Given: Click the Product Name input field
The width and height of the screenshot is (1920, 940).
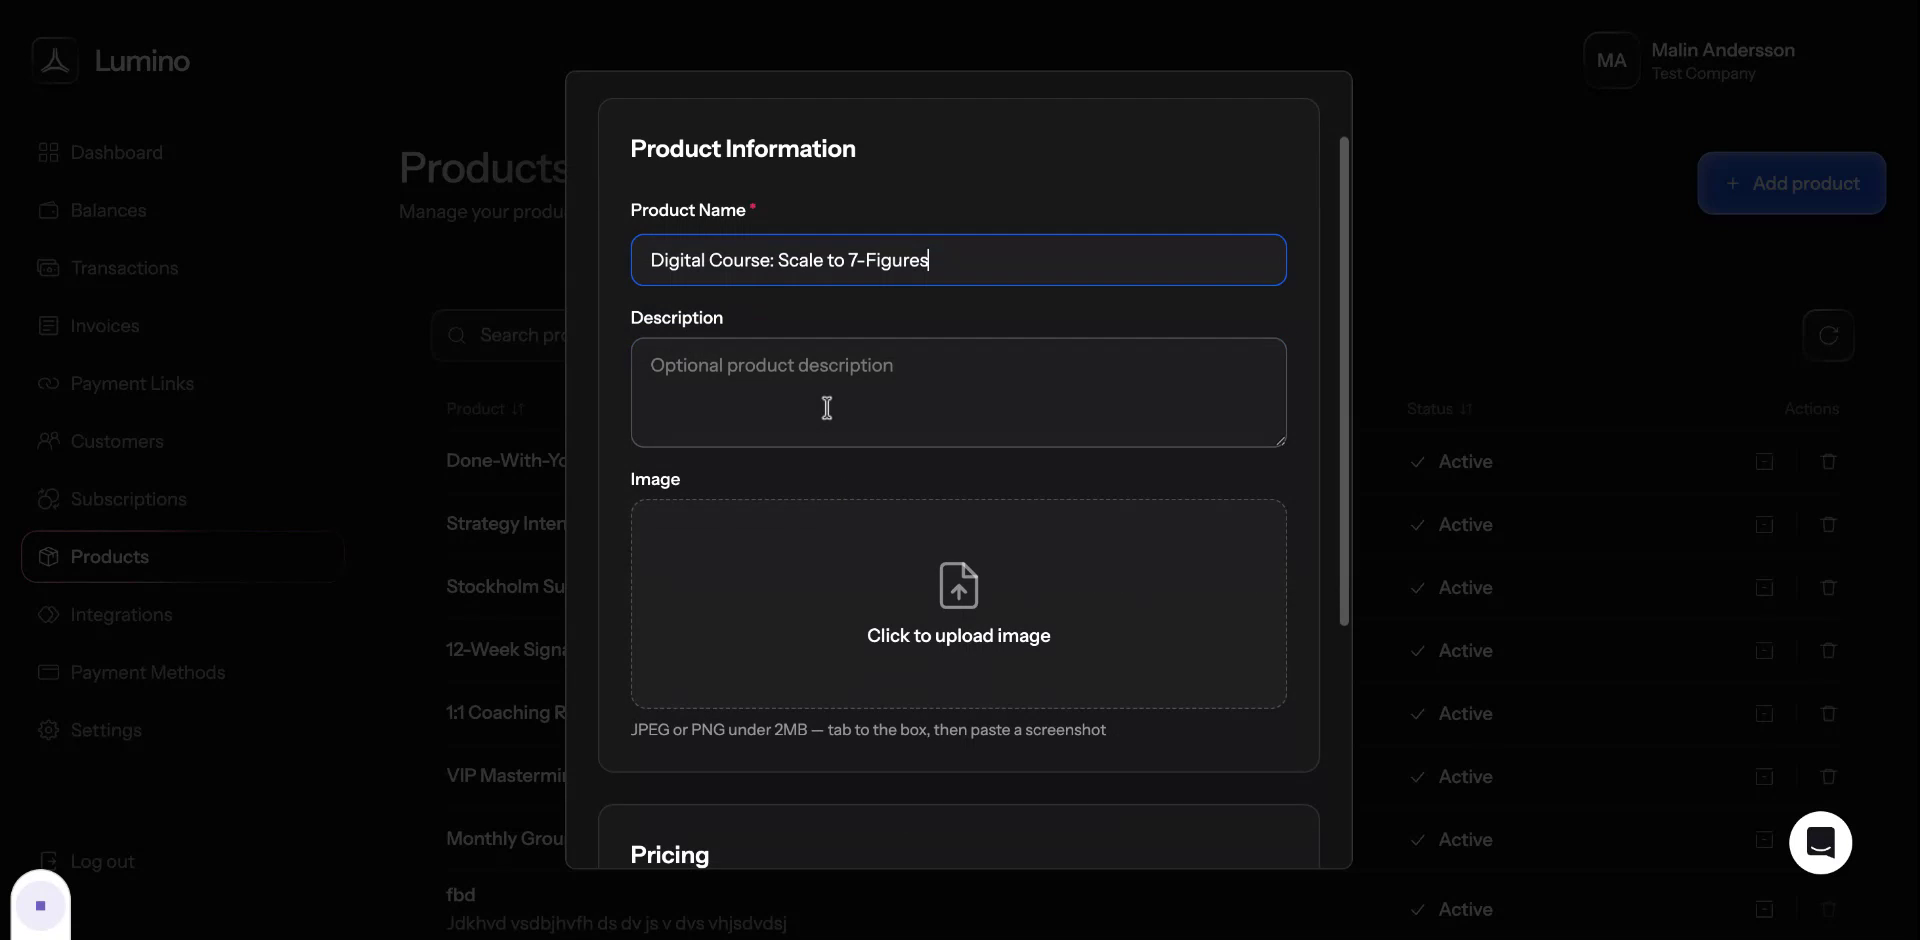Looking at the screenshot, I should 958,260.
